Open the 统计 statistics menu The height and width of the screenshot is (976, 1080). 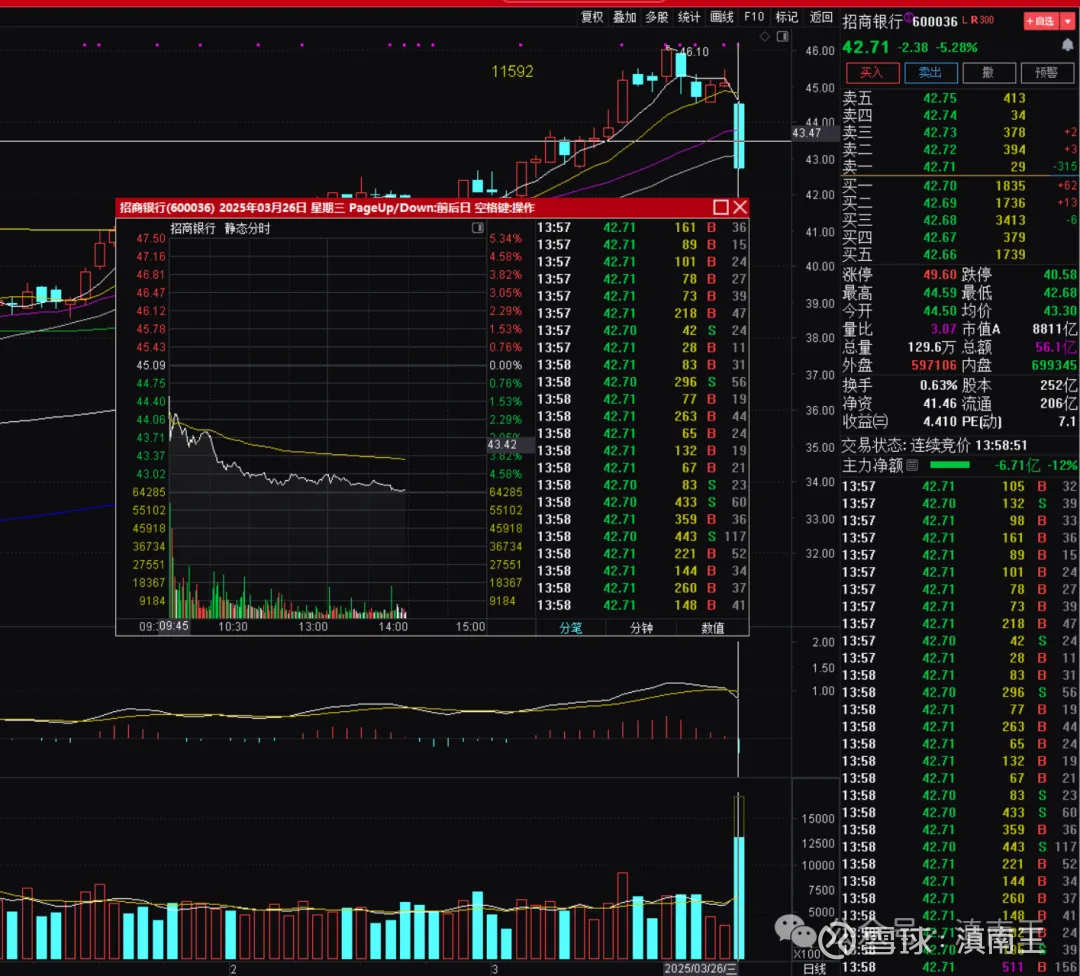pos(689,17)
